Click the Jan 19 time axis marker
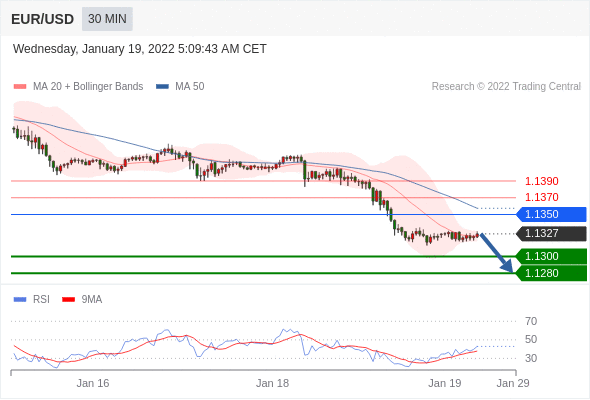 pos(445,383)
